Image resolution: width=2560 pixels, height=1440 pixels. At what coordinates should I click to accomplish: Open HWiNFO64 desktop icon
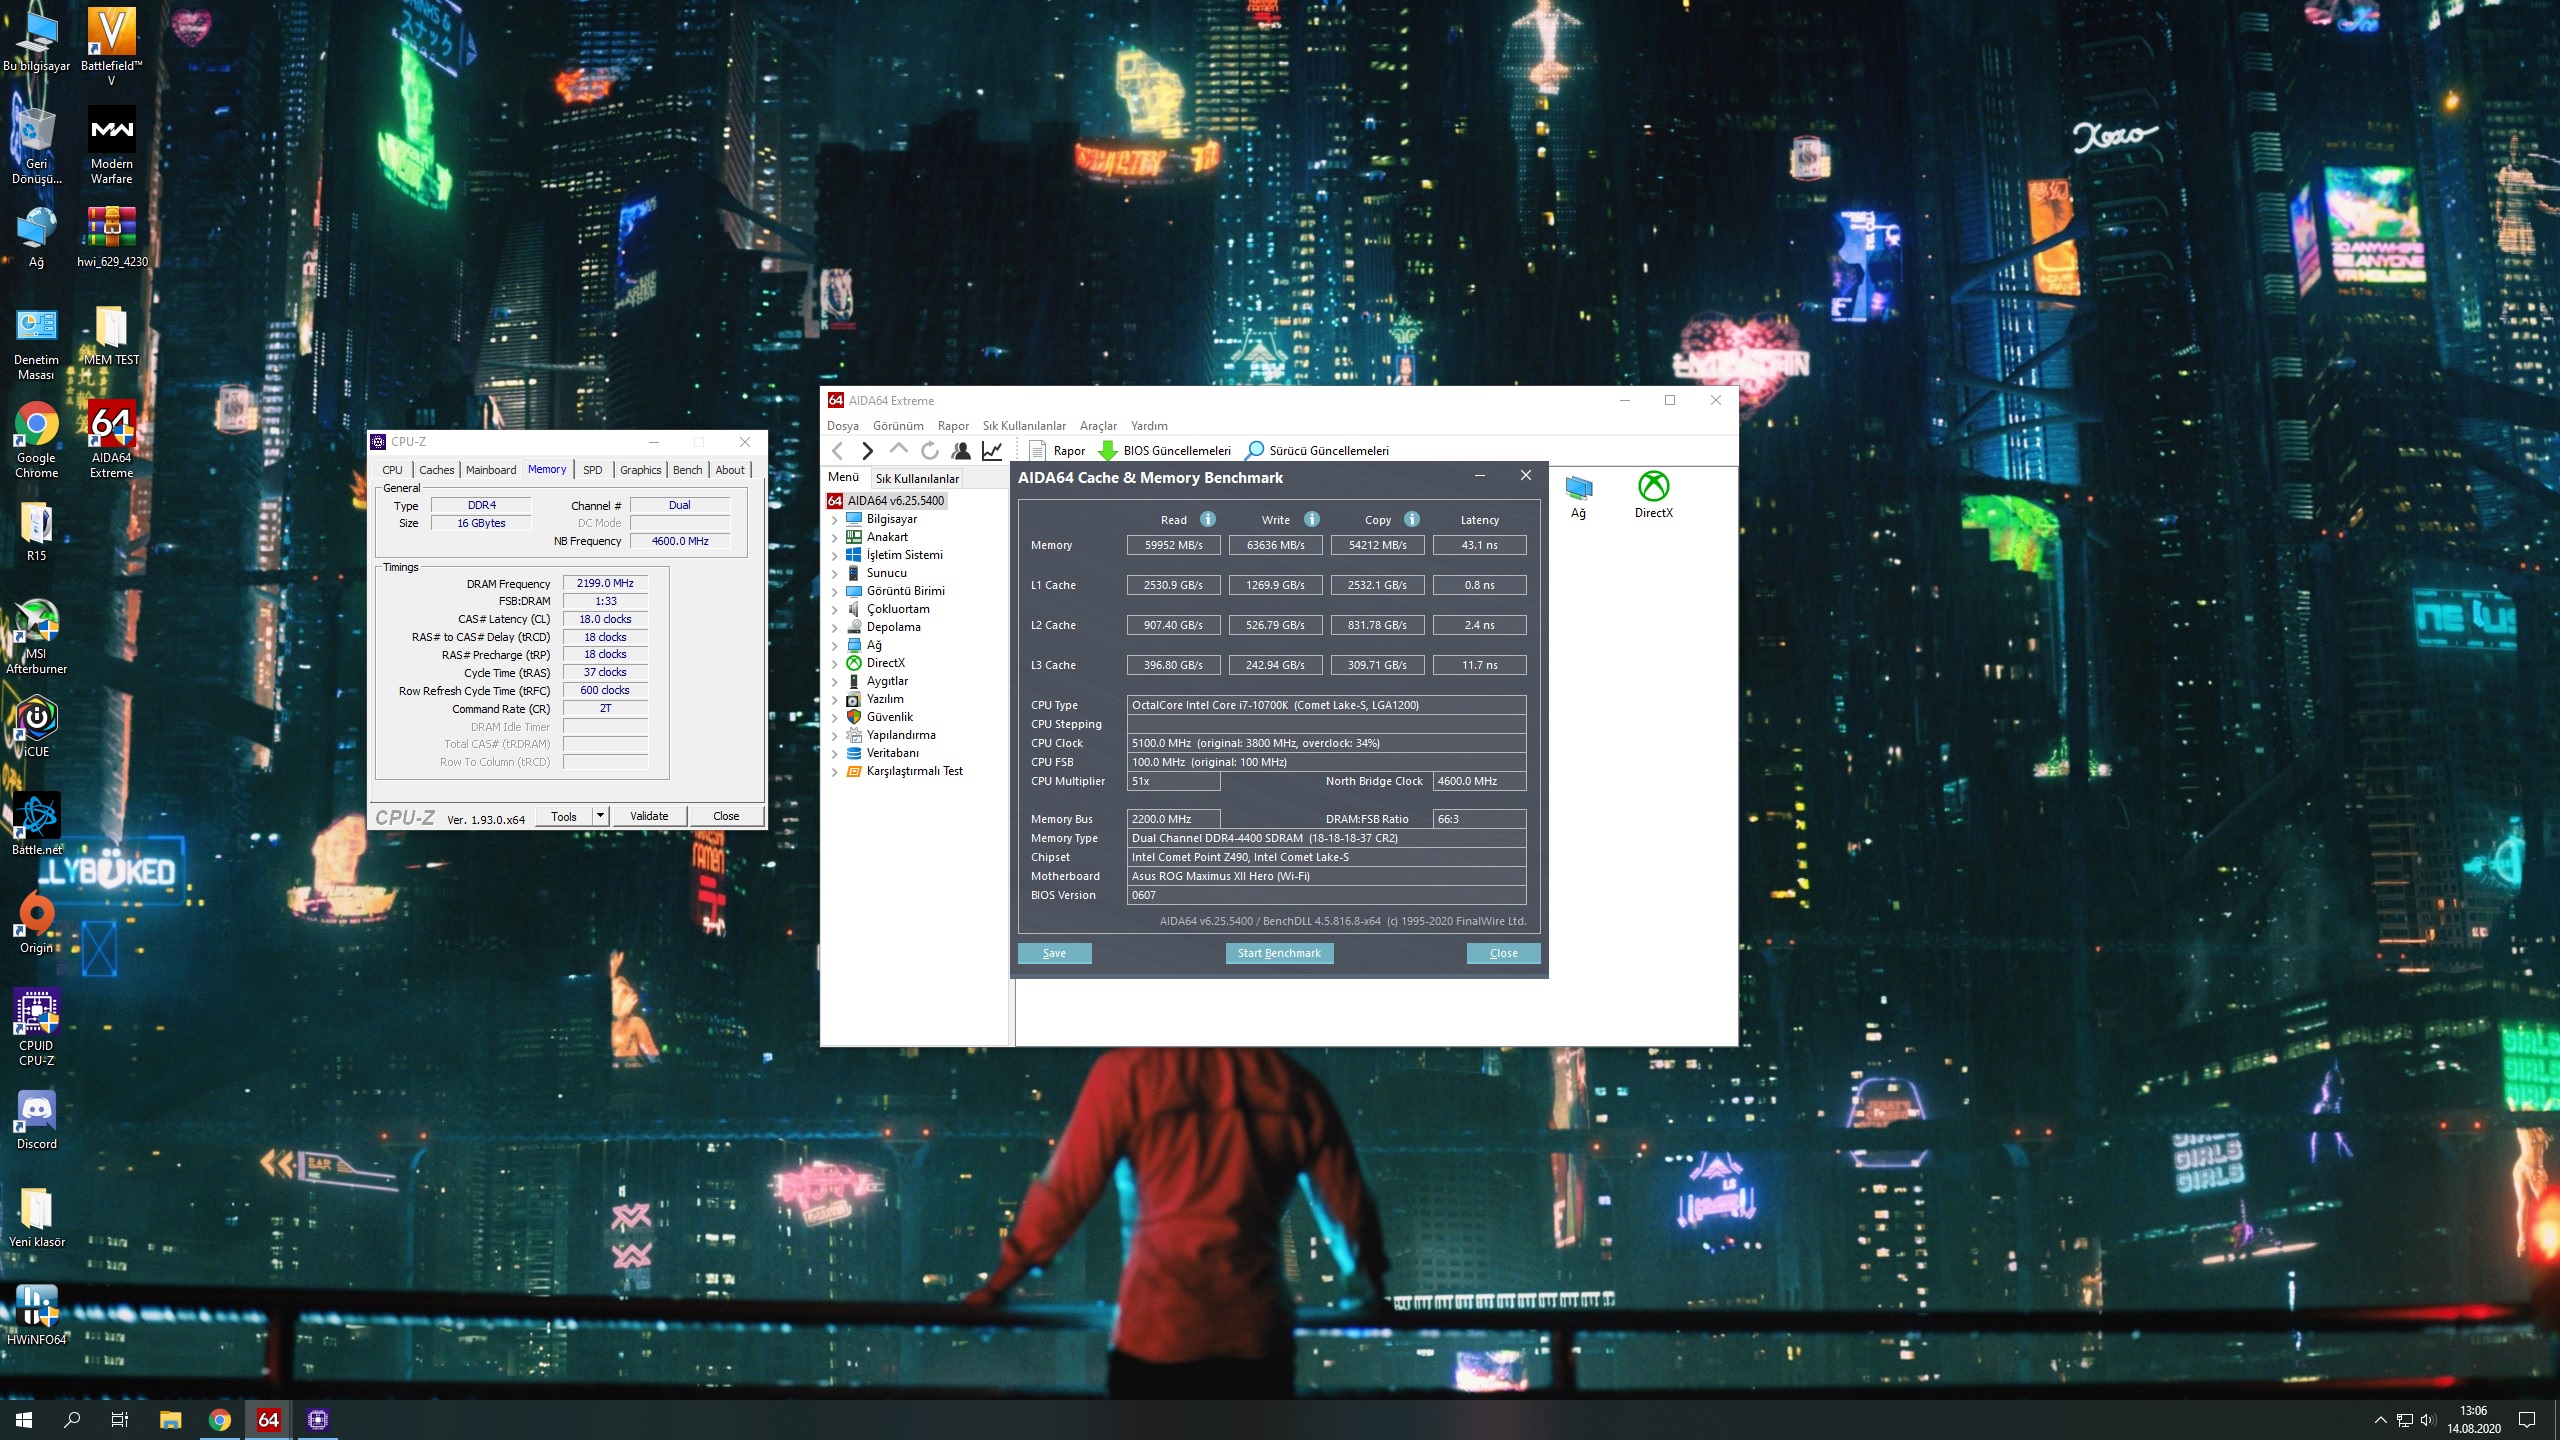pyautogui.click(x=37, y=1314)
